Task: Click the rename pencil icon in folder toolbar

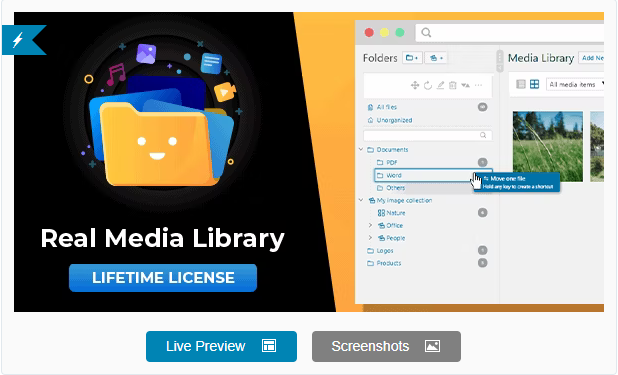Action: [x=440, y=85]
